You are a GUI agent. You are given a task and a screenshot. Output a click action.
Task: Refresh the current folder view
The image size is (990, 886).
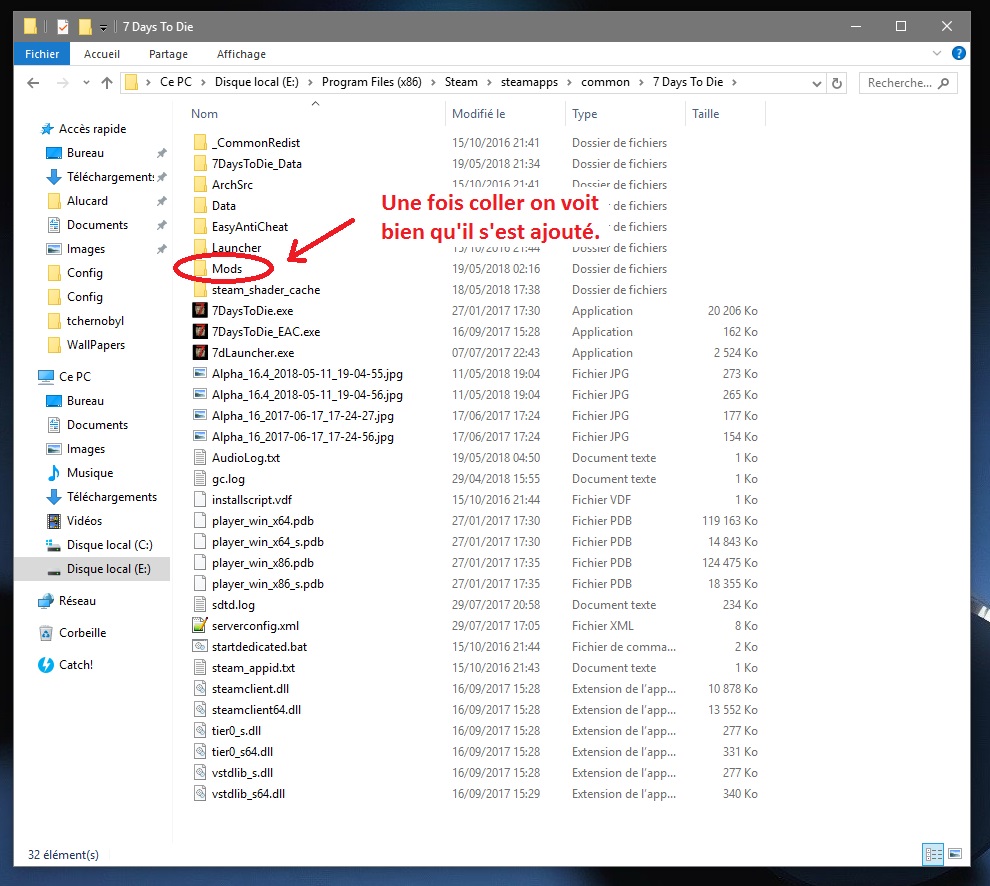coord(837,83)
